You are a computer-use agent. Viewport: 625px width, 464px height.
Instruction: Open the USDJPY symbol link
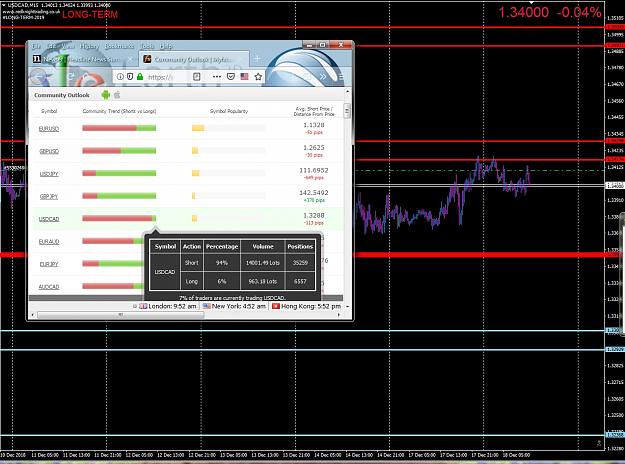pyautogui.click(x=49, y=174)
